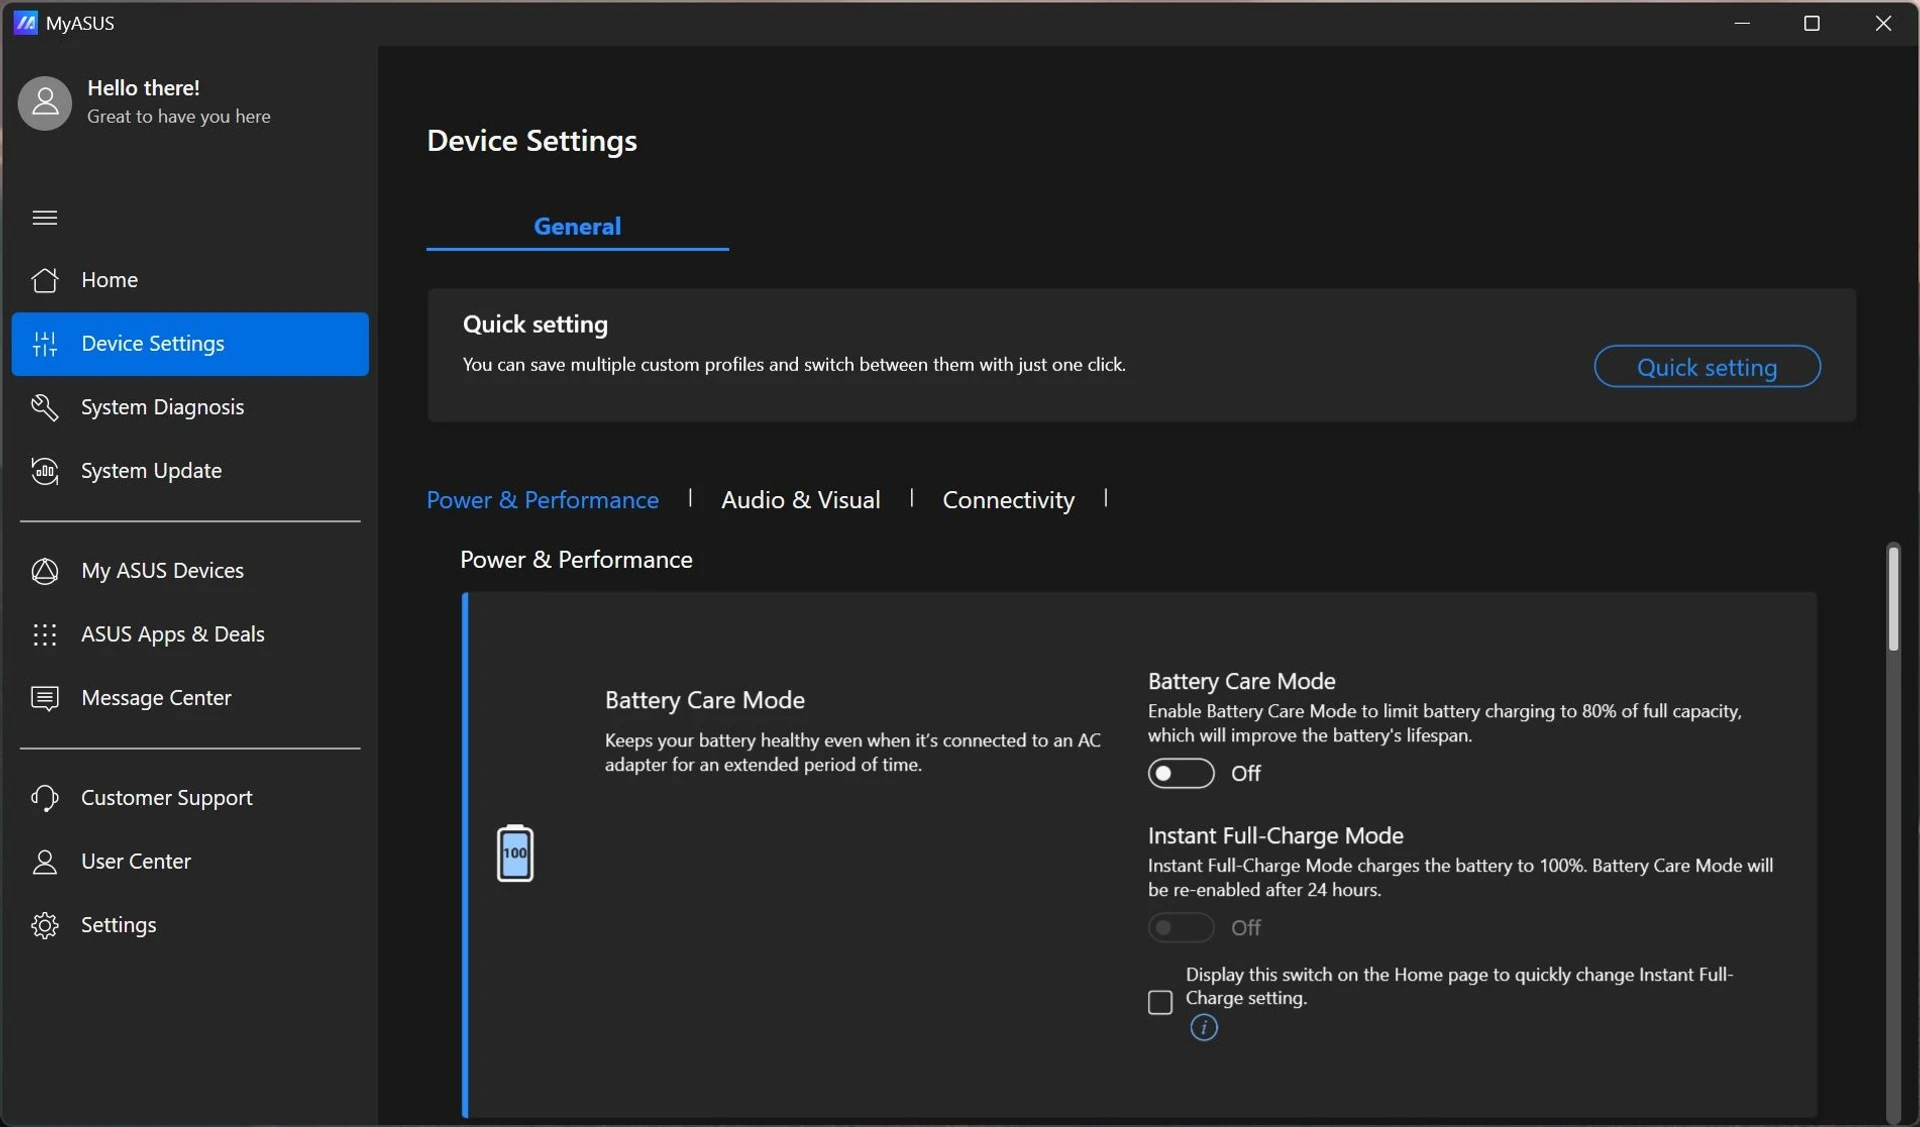This screenshot has height=1127, width=1920.
Task: Click the Settings gear icon
Action: 45,925
